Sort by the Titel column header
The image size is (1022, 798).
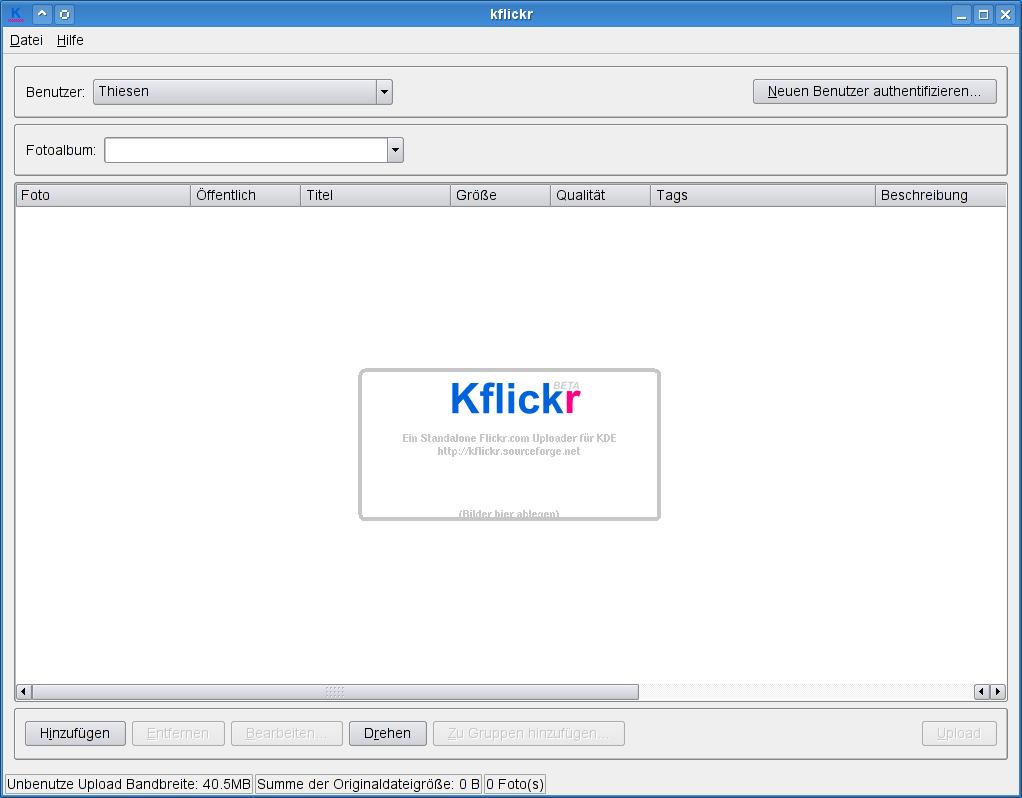(x=375, y=195)
